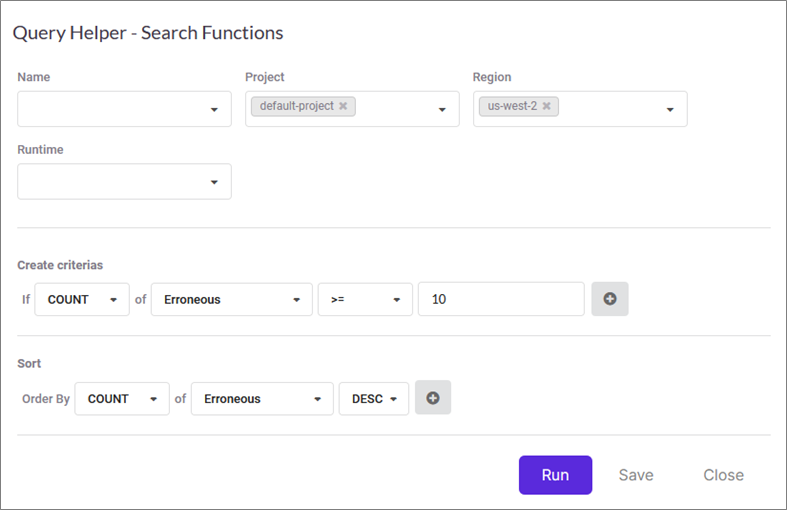
Task: Save the query
Action: click(636, 475)
